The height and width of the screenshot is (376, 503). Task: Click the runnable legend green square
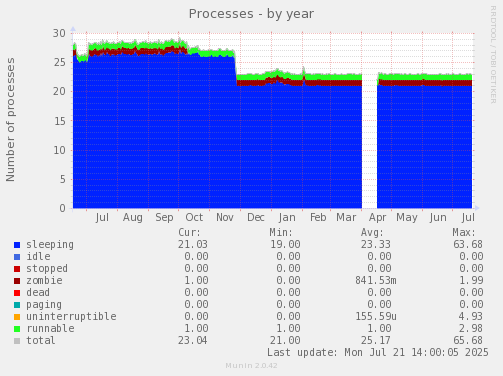click(17, 329)
